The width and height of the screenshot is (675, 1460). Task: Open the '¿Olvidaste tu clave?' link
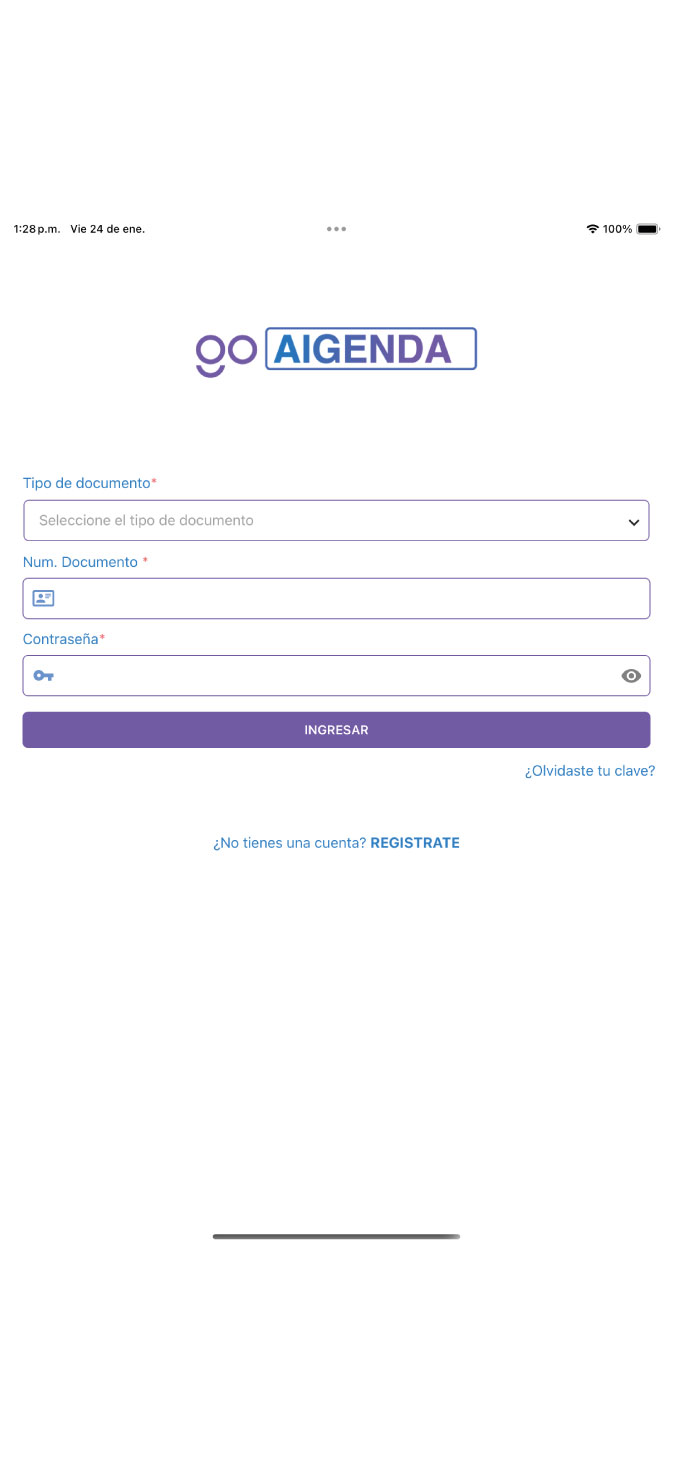tap(590, 771)
